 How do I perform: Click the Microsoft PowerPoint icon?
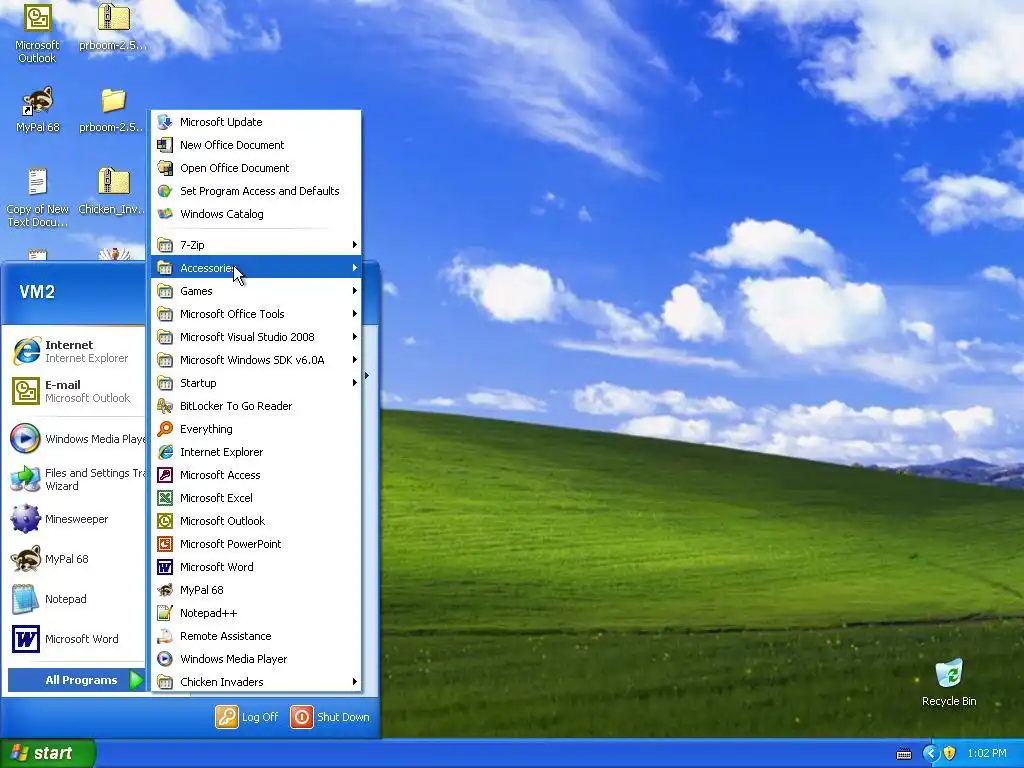[165, 544]
